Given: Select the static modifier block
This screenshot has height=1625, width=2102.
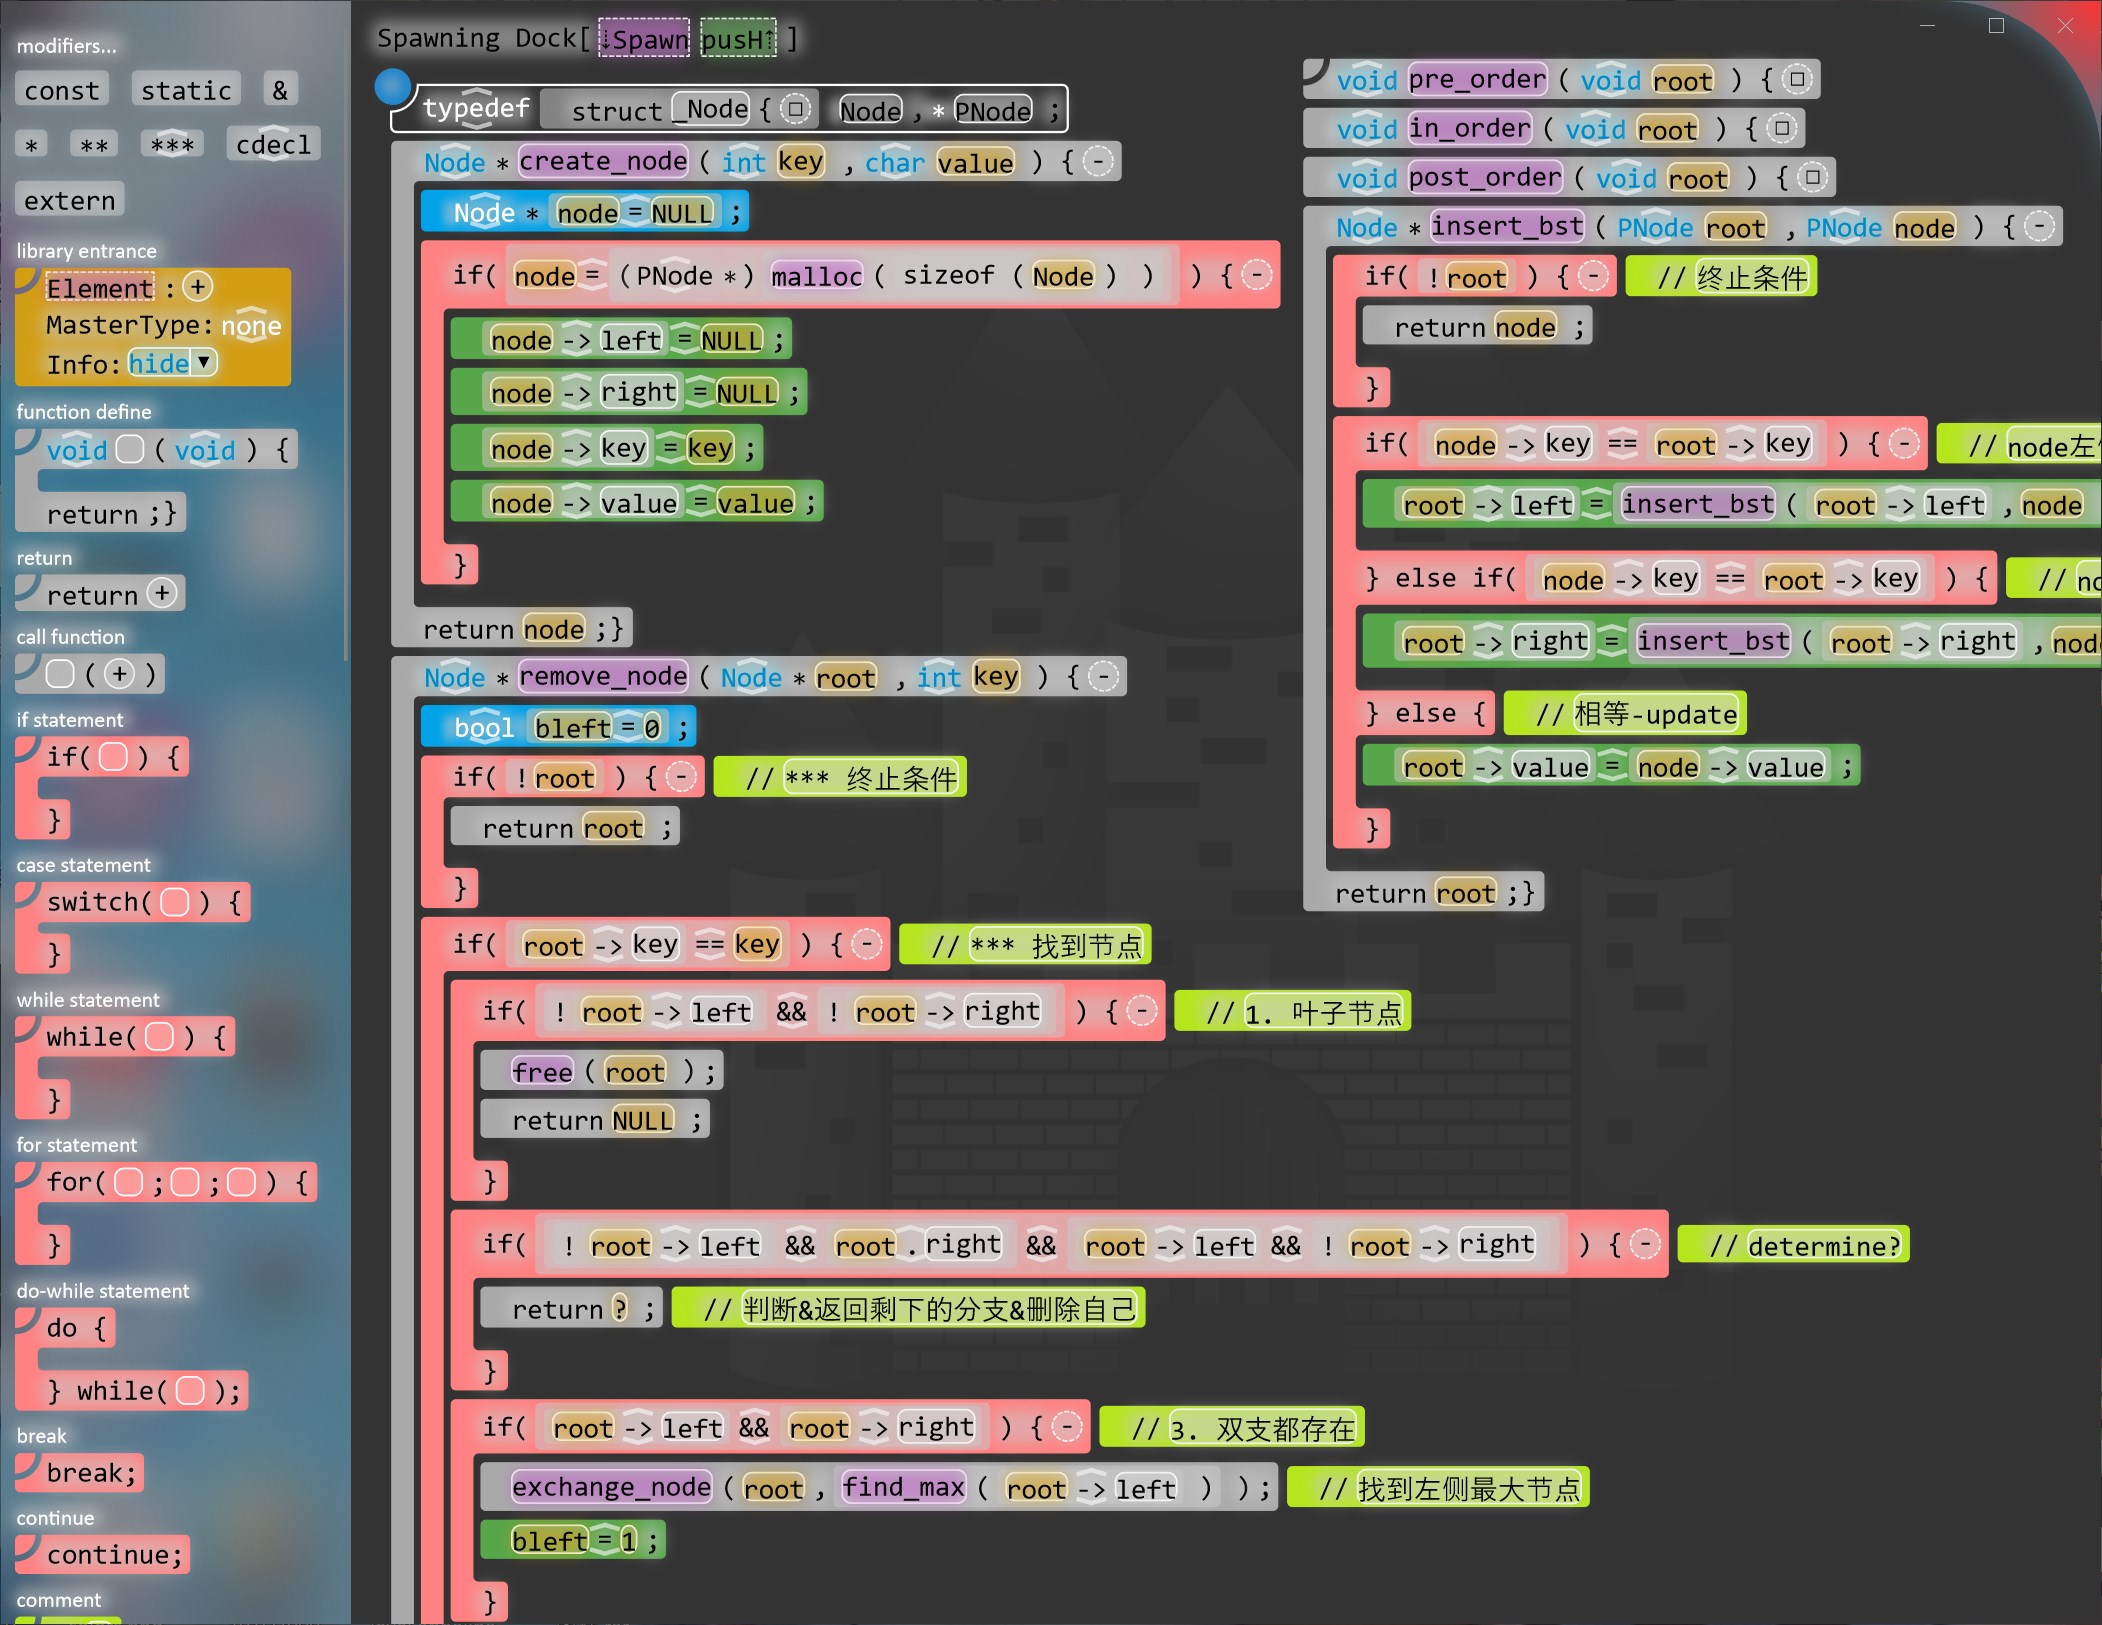Looking at the screenshot, I should coord(186,90).
